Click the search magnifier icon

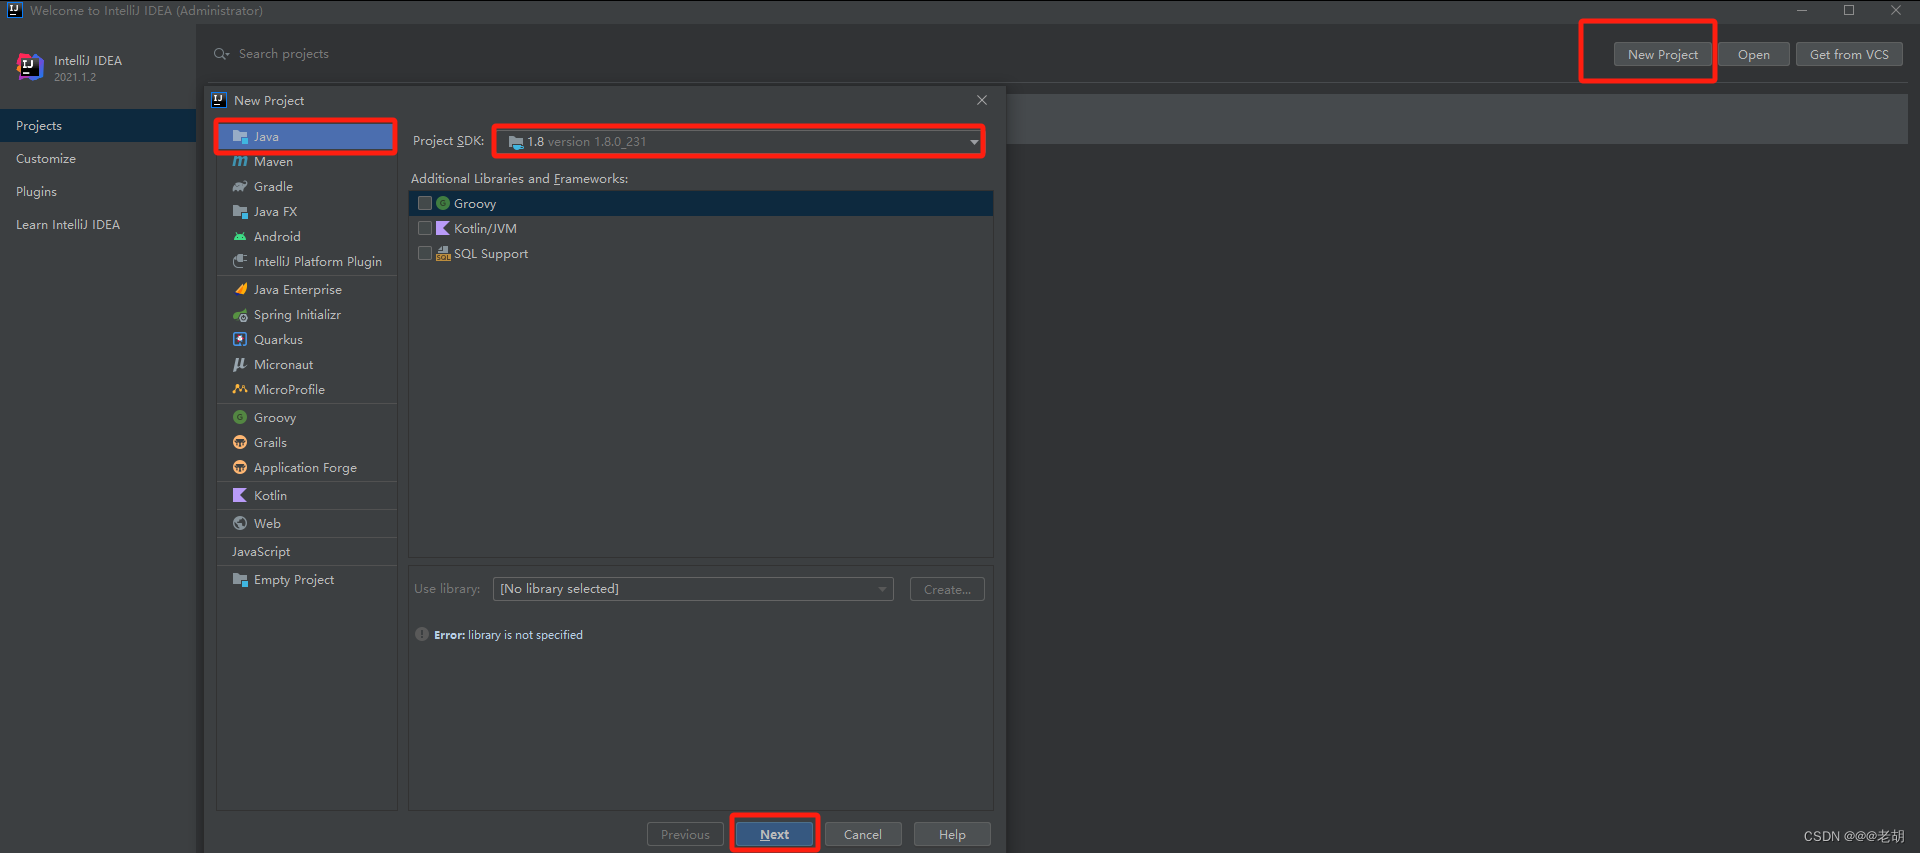(x=221, y=54)
